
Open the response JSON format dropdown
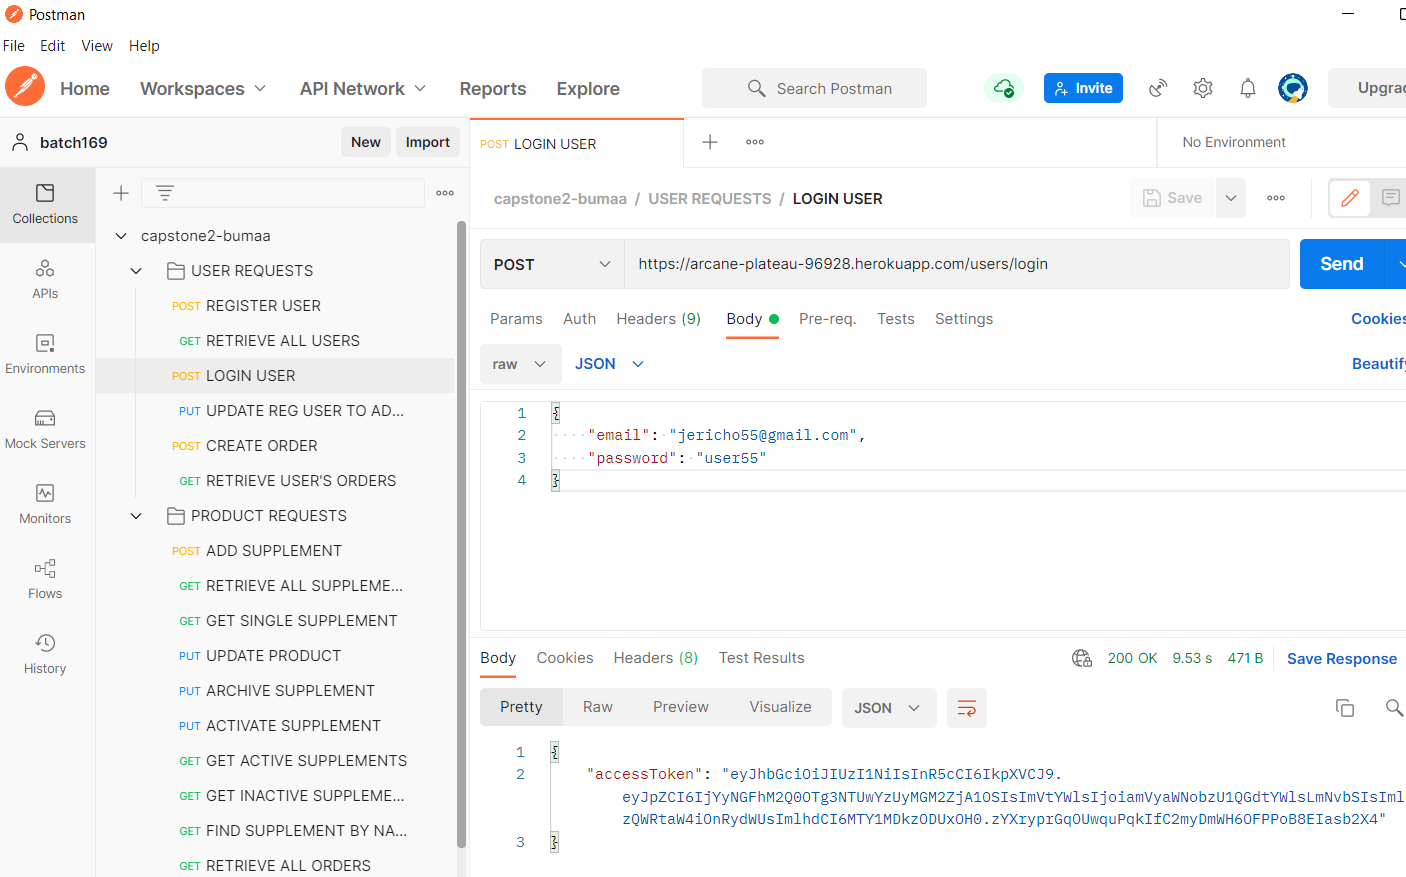tap(888, 708)
